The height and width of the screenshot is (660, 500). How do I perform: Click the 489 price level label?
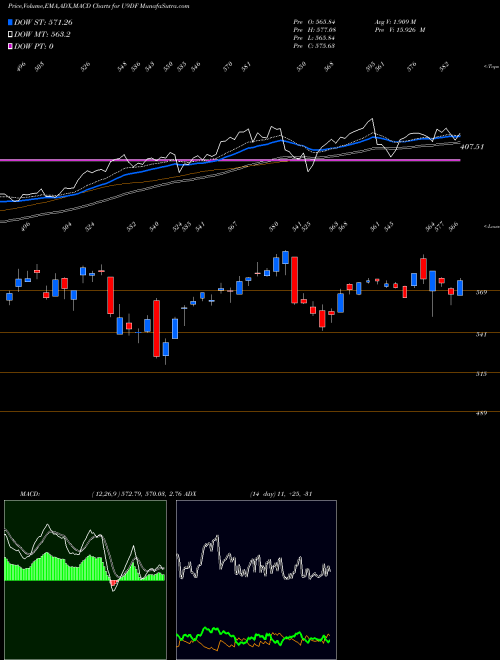[481, 413]
